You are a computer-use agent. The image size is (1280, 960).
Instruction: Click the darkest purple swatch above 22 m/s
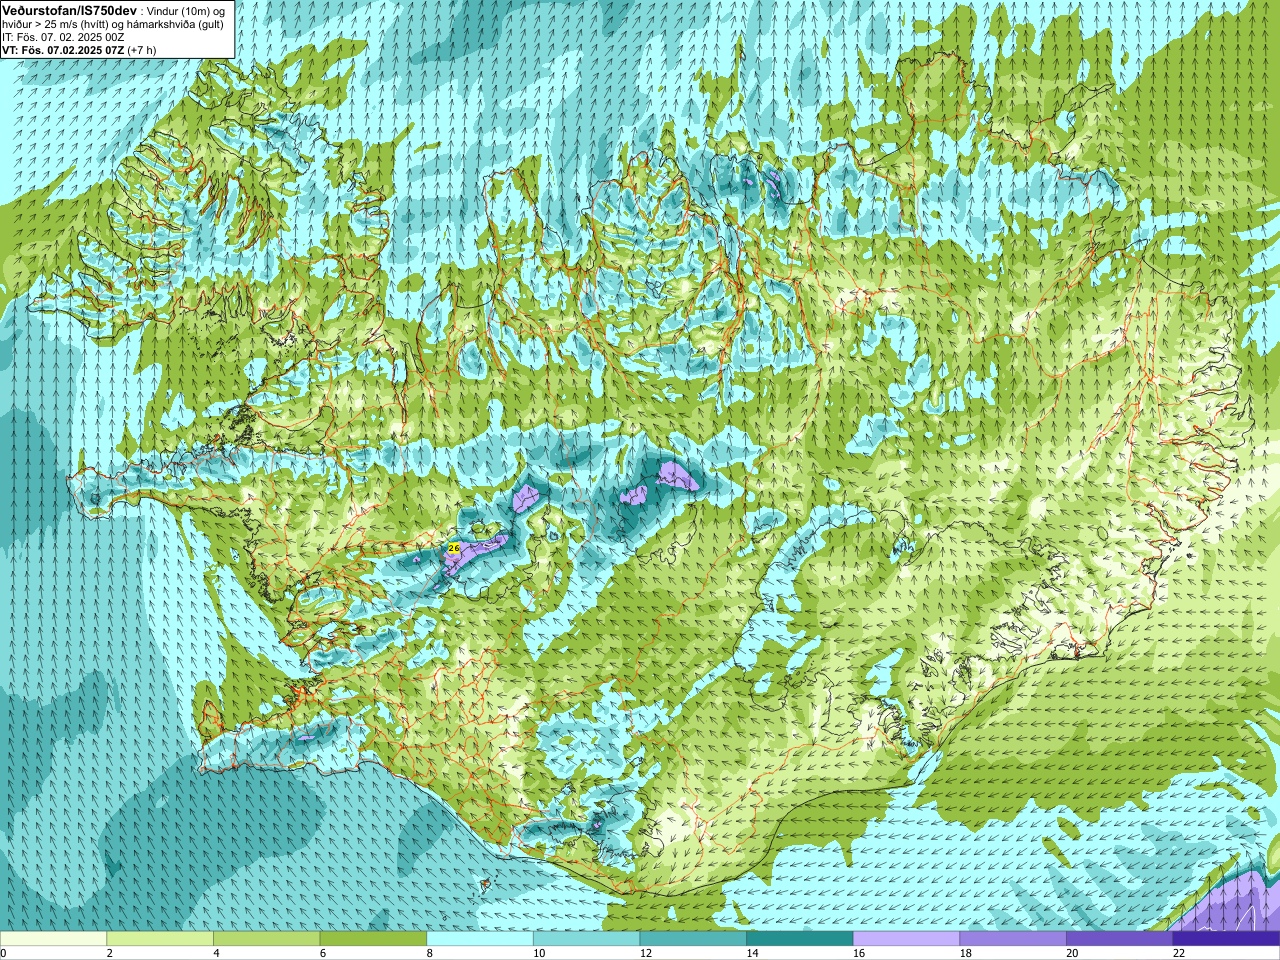(1226, 939)
